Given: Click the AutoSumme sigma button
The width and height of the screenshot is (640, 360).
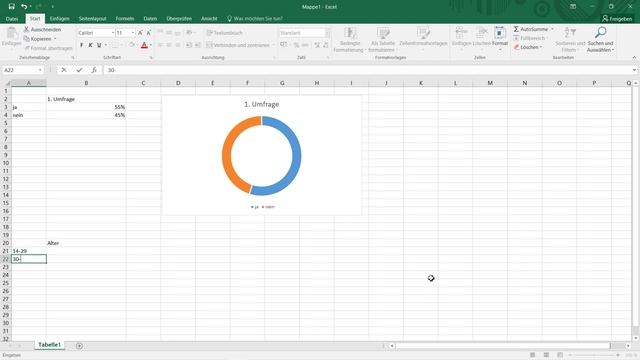Looking at the screenshot, I should click(531, 29).
